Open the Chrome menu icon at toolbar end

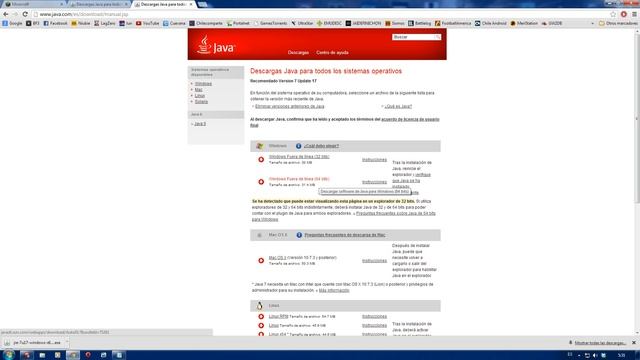pyautogui.click(x=634, y=14)
